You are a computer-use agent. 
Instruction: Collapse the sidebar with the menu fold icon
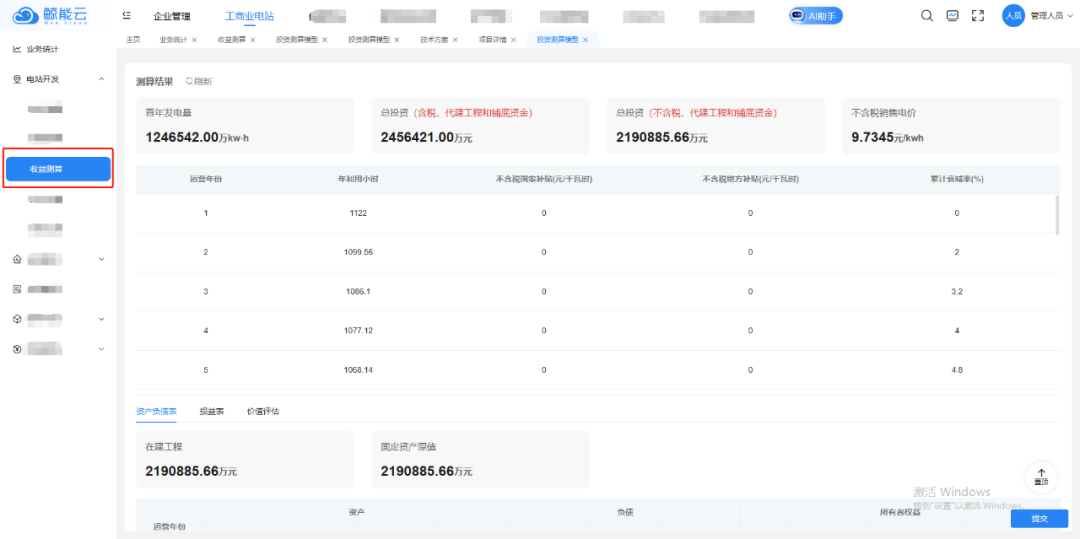pyautogui.click(x=126, y=16)
